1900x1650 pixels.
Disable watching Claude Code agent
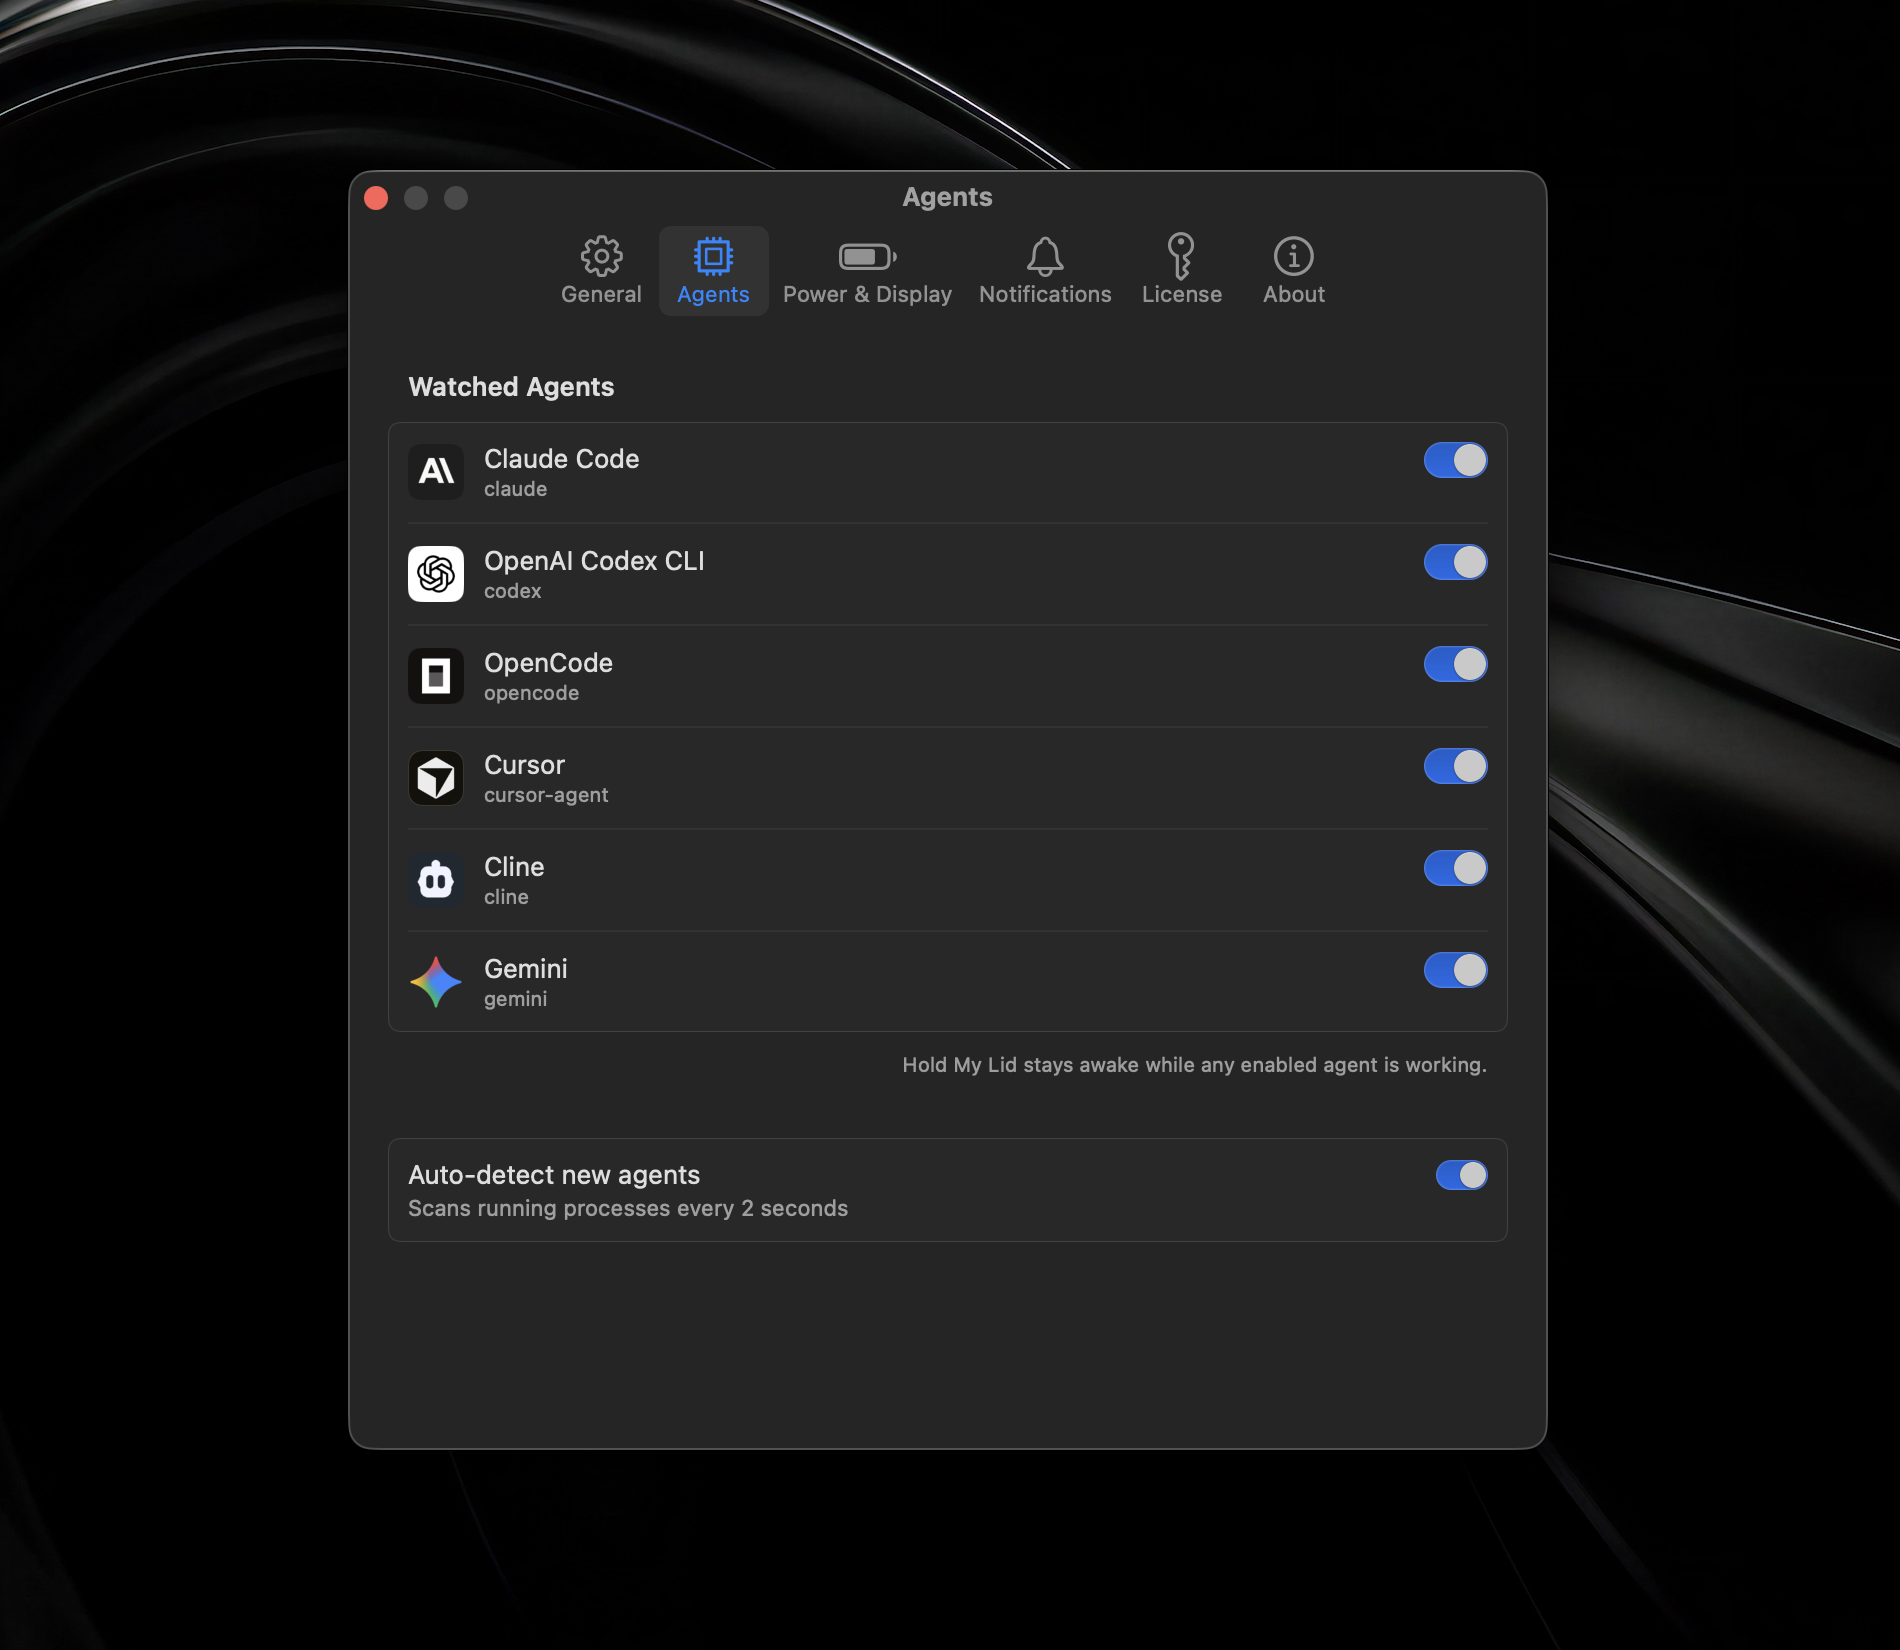pyautogui.click(x=1455, y=460)
